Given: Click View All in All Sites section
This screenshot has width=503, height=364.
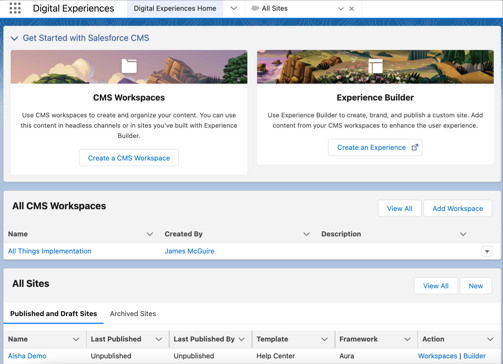Looking at the screenshot, I should pos(436,286).
